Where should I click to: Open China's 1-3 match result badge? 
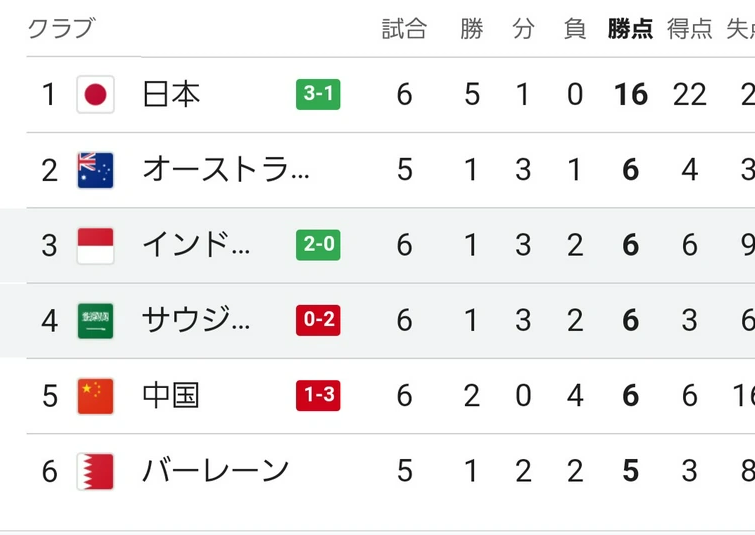point(318,396)
